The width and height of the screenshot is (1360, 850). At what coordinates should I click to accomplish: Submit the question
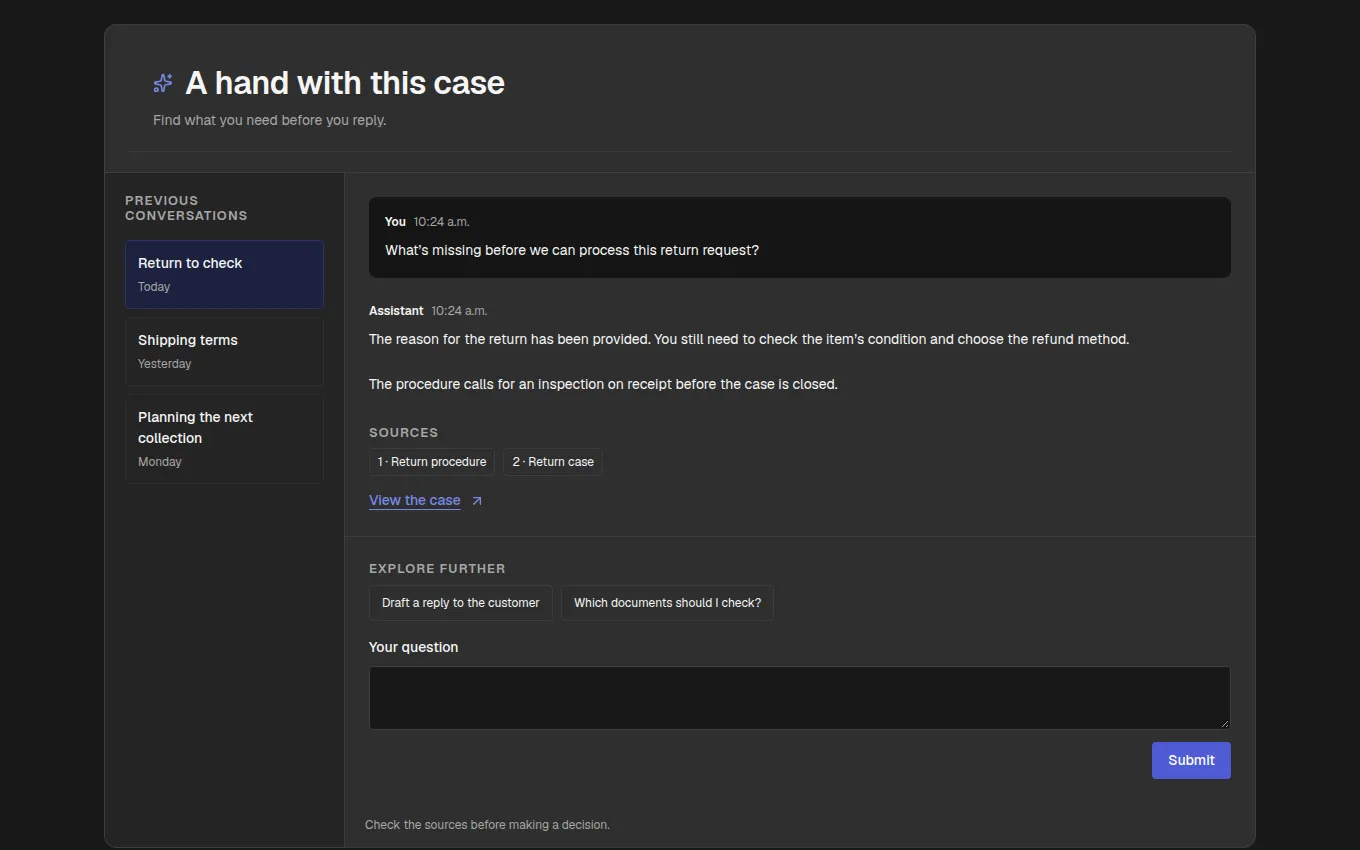point(1191,760)
